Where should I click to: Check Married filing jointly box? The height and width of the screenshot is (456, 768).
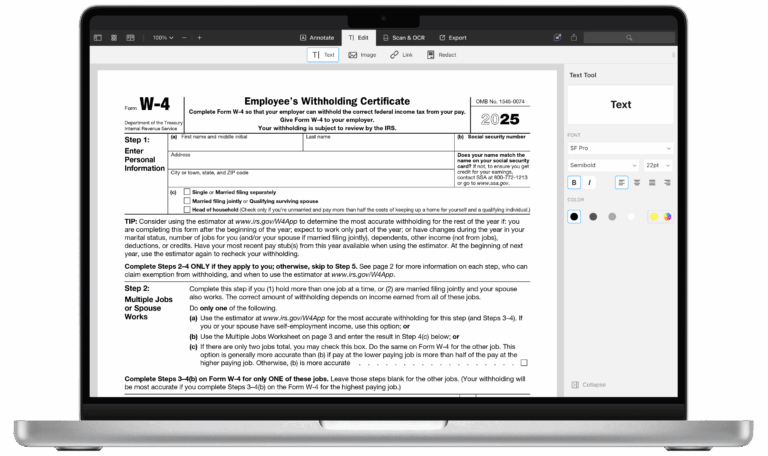click(187, 201)
